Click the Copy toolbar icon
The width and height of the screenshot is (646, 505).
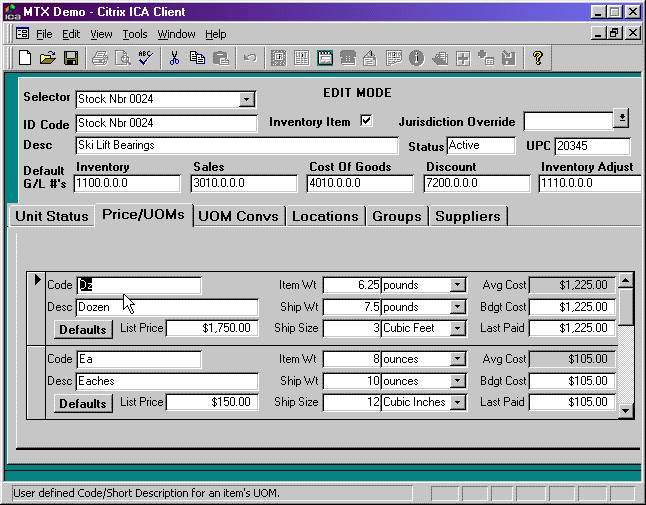pos(197,58)
